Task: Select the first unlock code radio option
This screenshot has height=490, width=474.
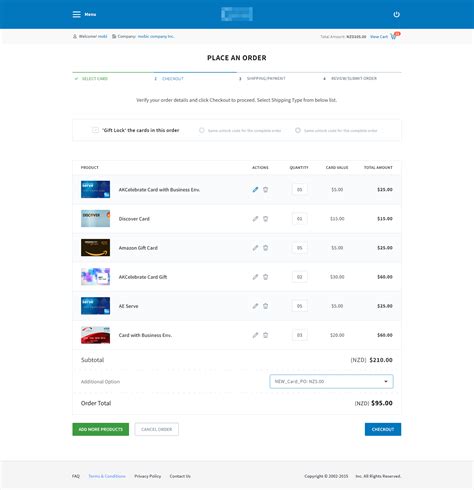Action: (202, 130)
